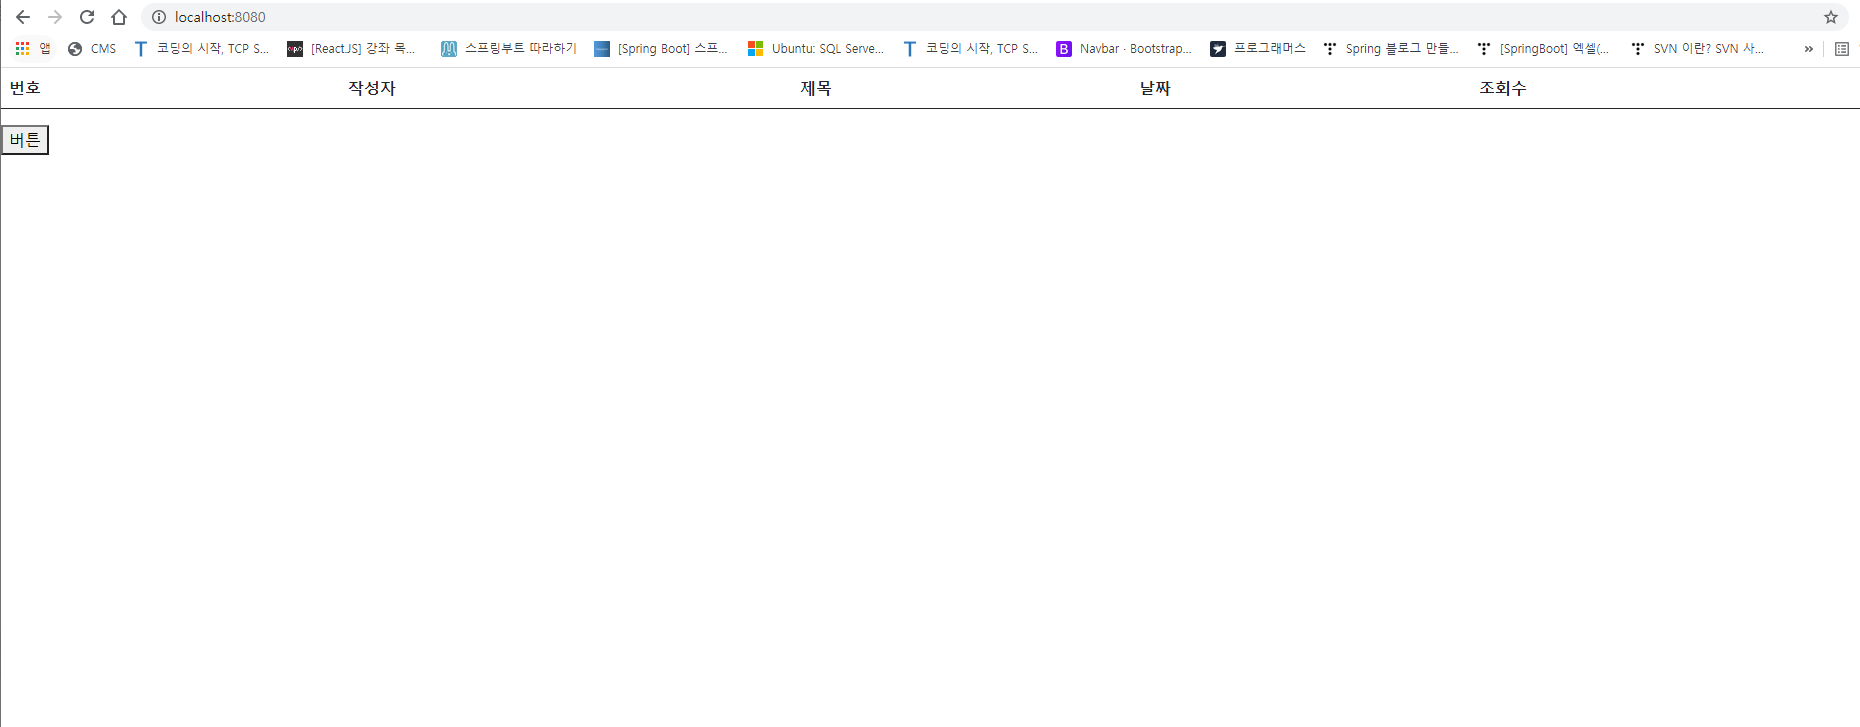Viewport: 1860px width, 727px height.
Task: Open the 'Ubuntu: SQL Serve...' bookmark
Action: tap(816, 48)
